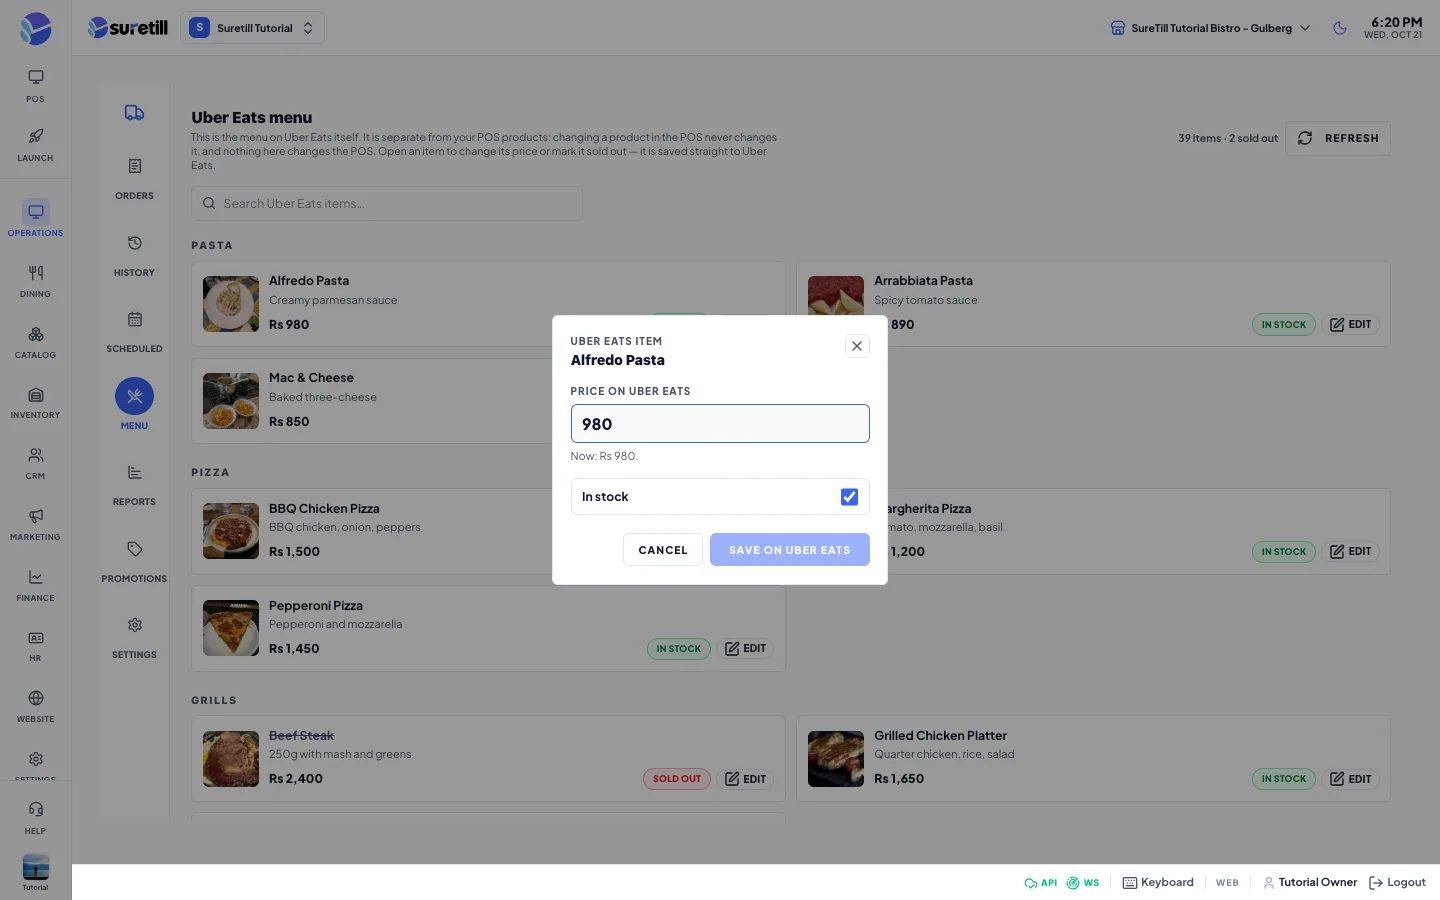Go to Dining in the sidebar
1440x900 pixels.
tap(35, 281)
